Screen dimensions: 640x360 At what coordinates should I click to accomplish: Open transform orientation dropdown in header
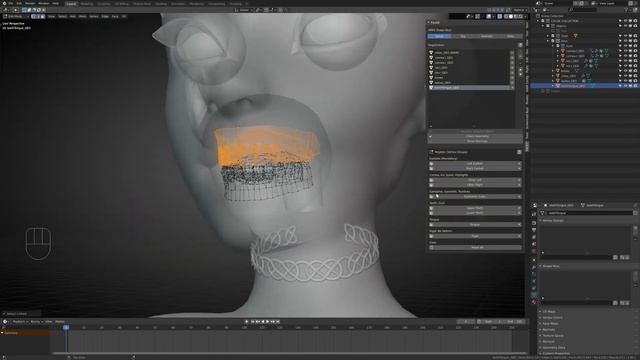(x=244, y=10)
